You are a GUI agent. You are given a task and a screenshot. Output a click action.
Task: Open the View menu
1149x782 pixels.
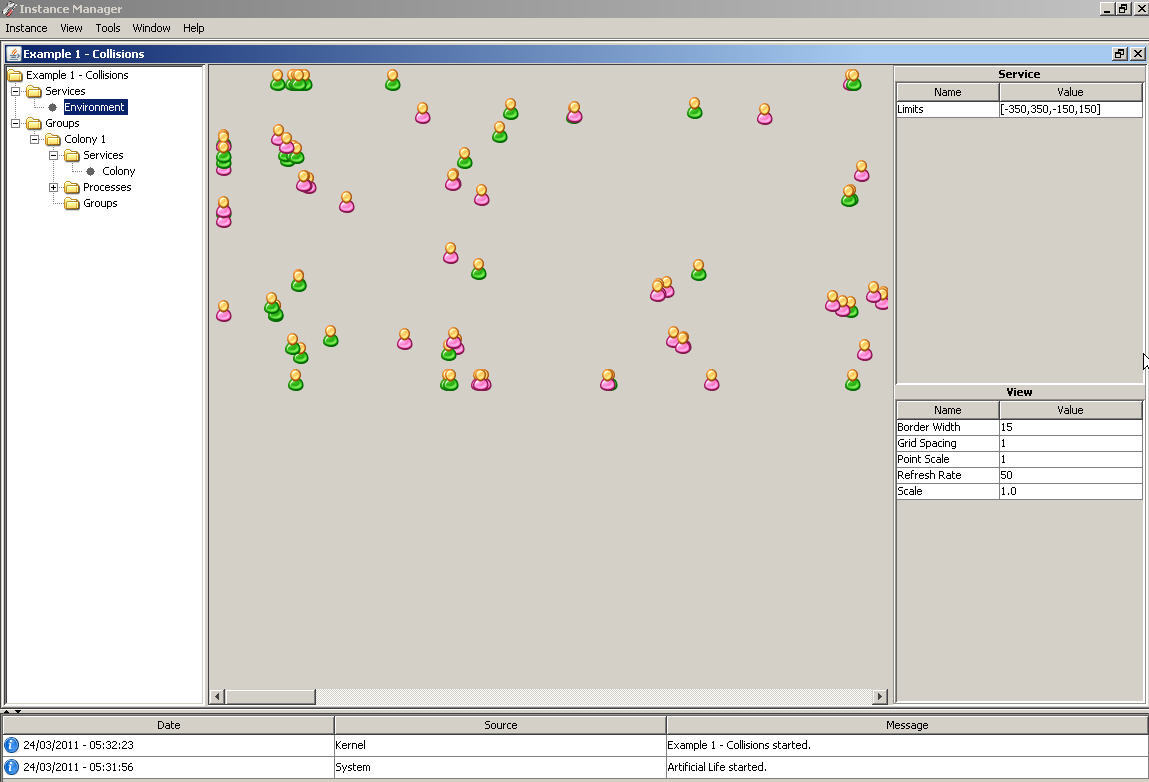[71, 28]
